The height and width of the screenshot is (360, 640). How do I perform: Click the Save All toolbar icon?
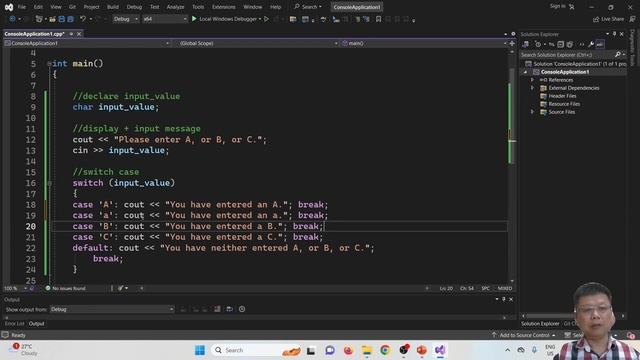70,19
